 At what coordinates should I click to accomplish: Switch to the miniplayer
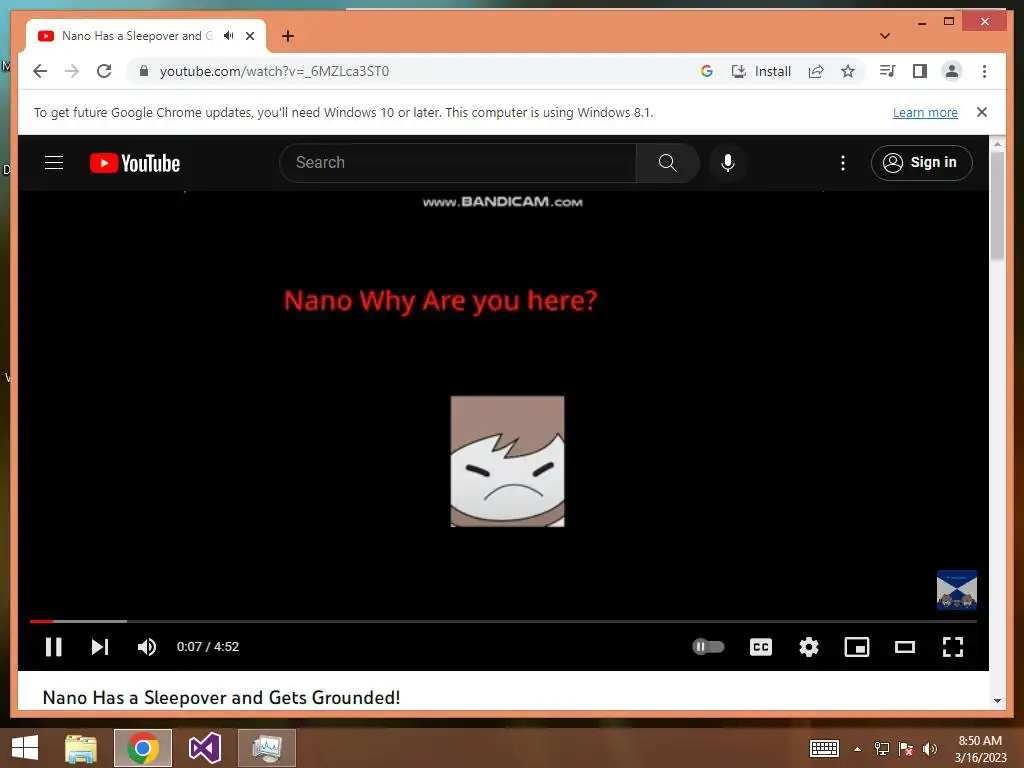857,647
